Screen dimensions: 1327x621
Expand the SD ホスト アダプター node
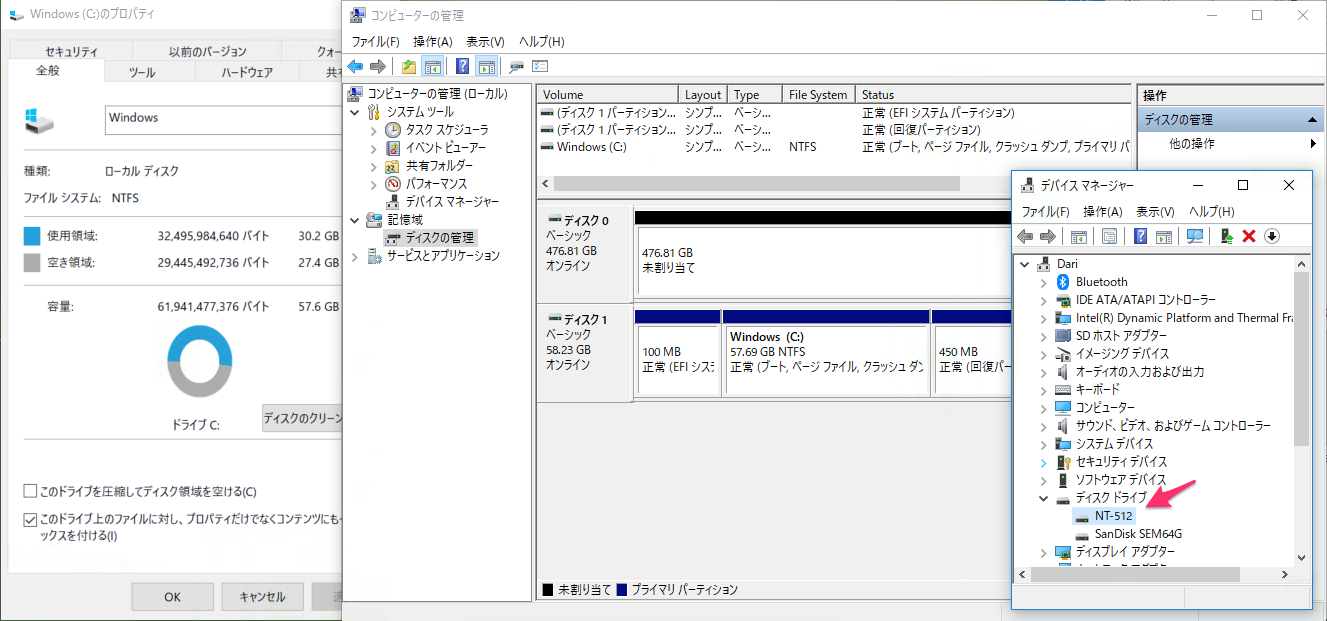(1044, 336)
